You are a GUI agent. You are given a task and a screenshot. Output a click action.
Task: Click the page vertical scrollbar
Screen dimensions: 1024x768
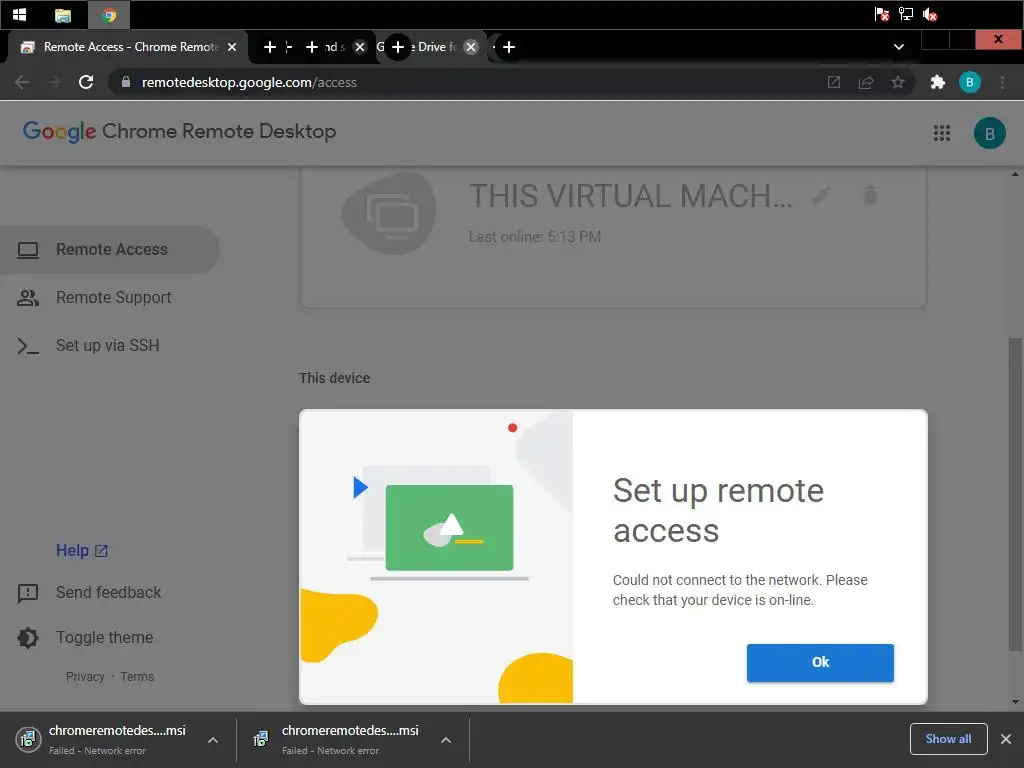[x=1015, y=494]
